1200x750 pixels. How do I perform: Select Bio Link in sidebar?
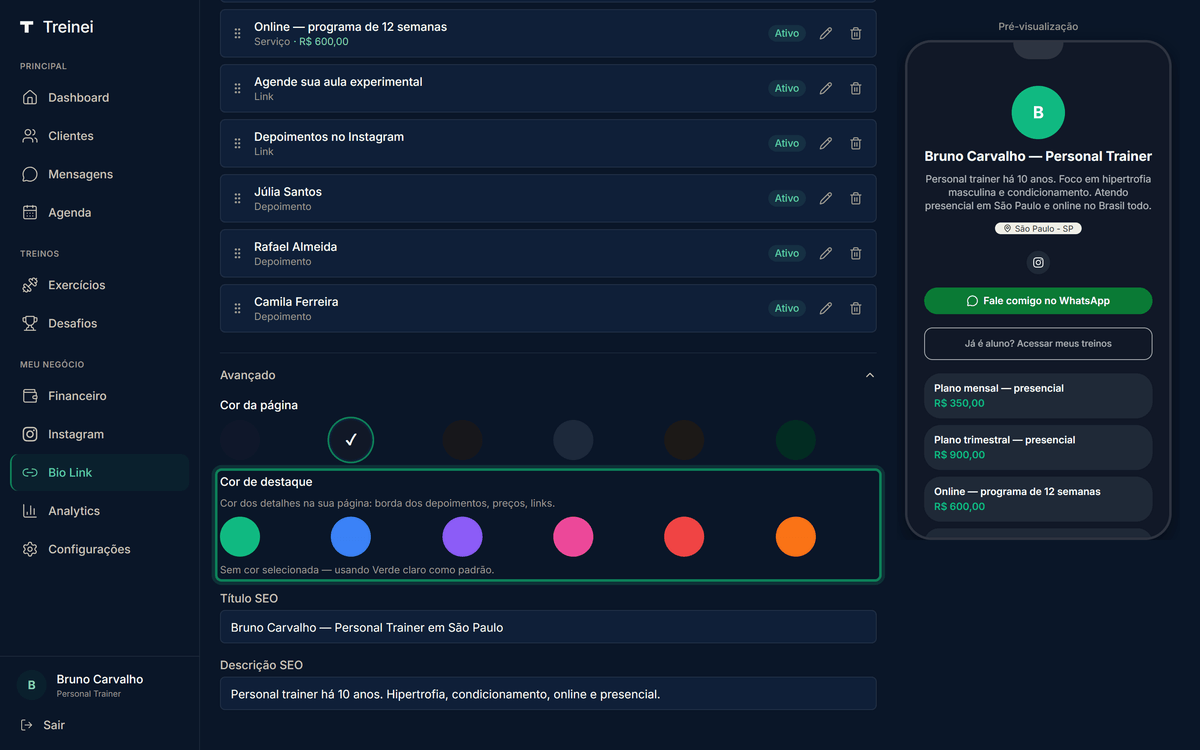coord(99,472)
